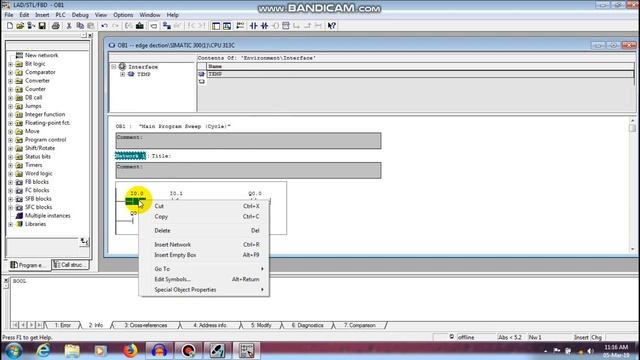Open the 1: Error tab

63,325
